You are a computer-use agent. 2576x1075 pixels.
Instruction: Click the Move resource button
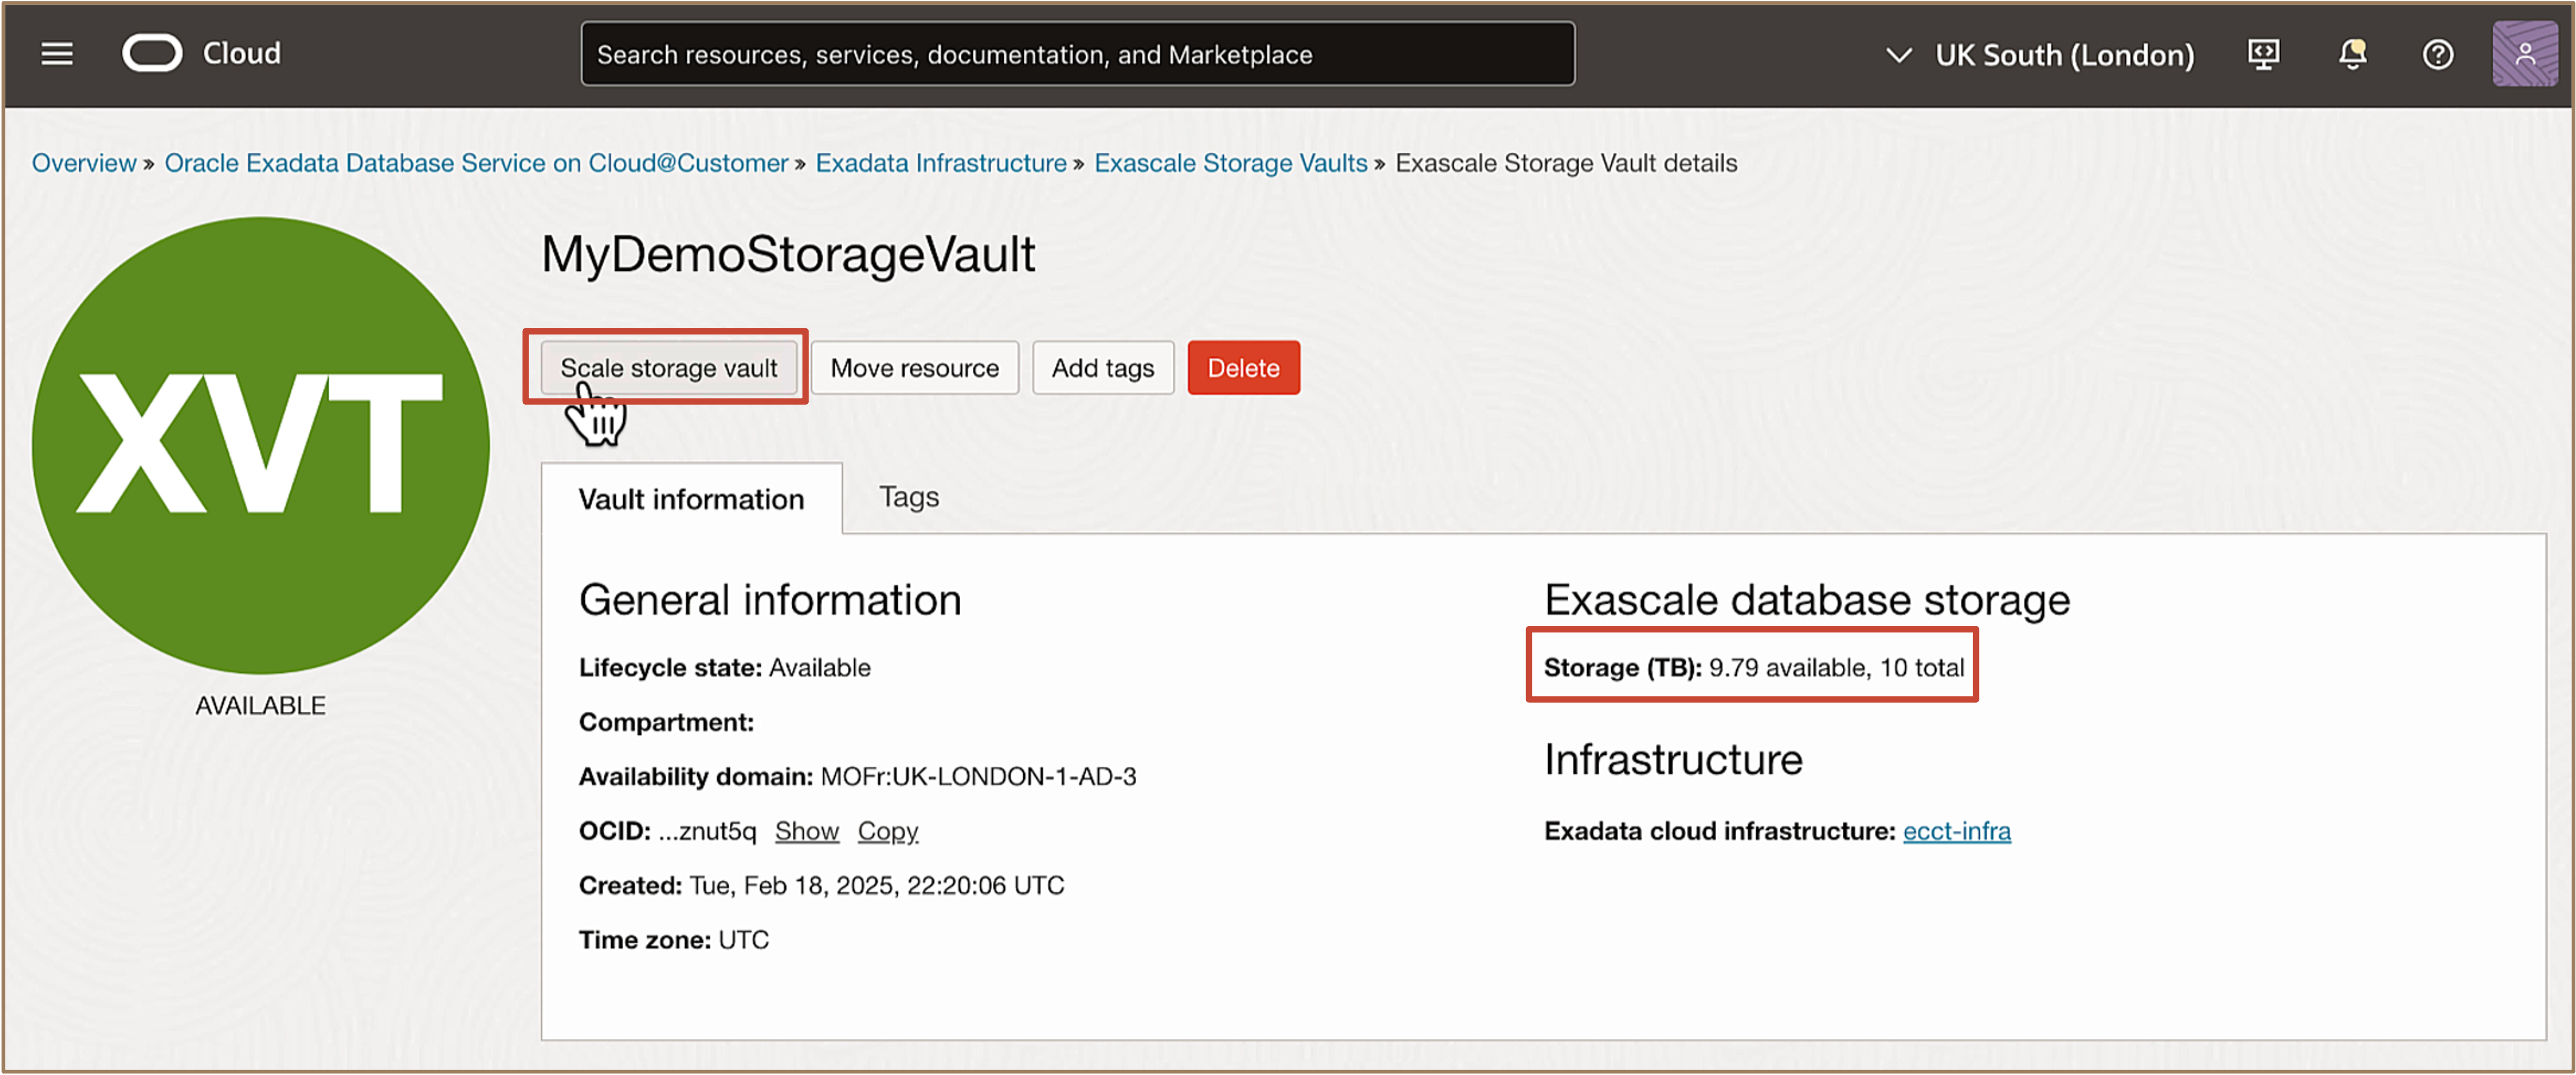coord(914,368)
